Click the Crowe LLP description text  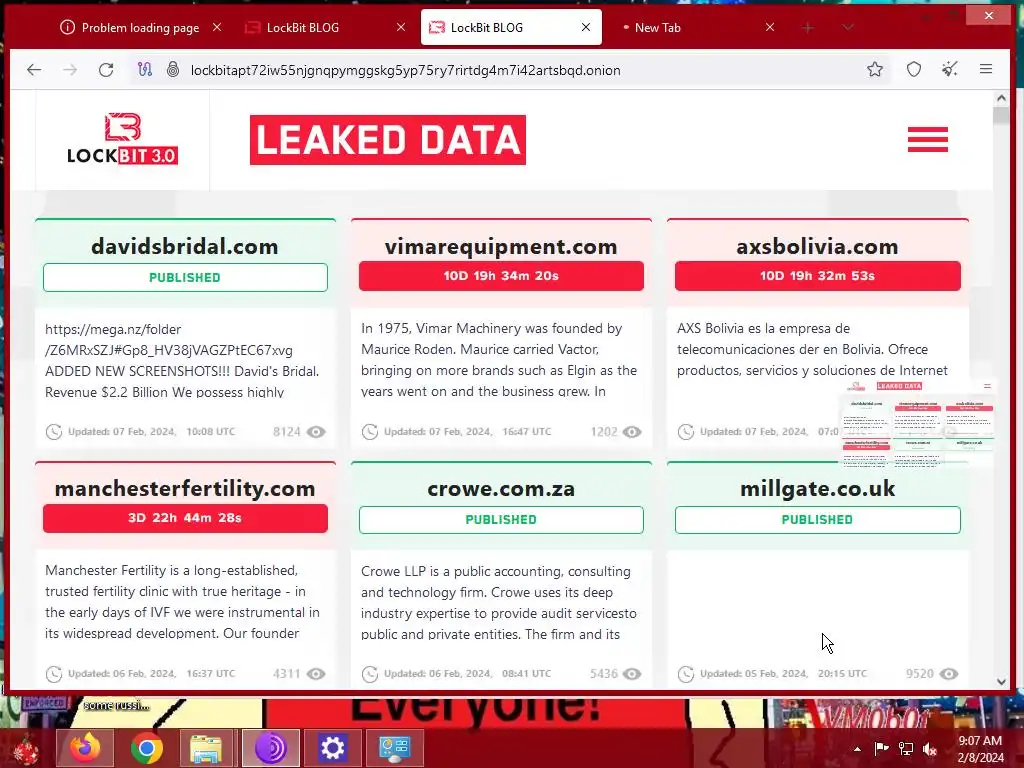pos(499,602)
